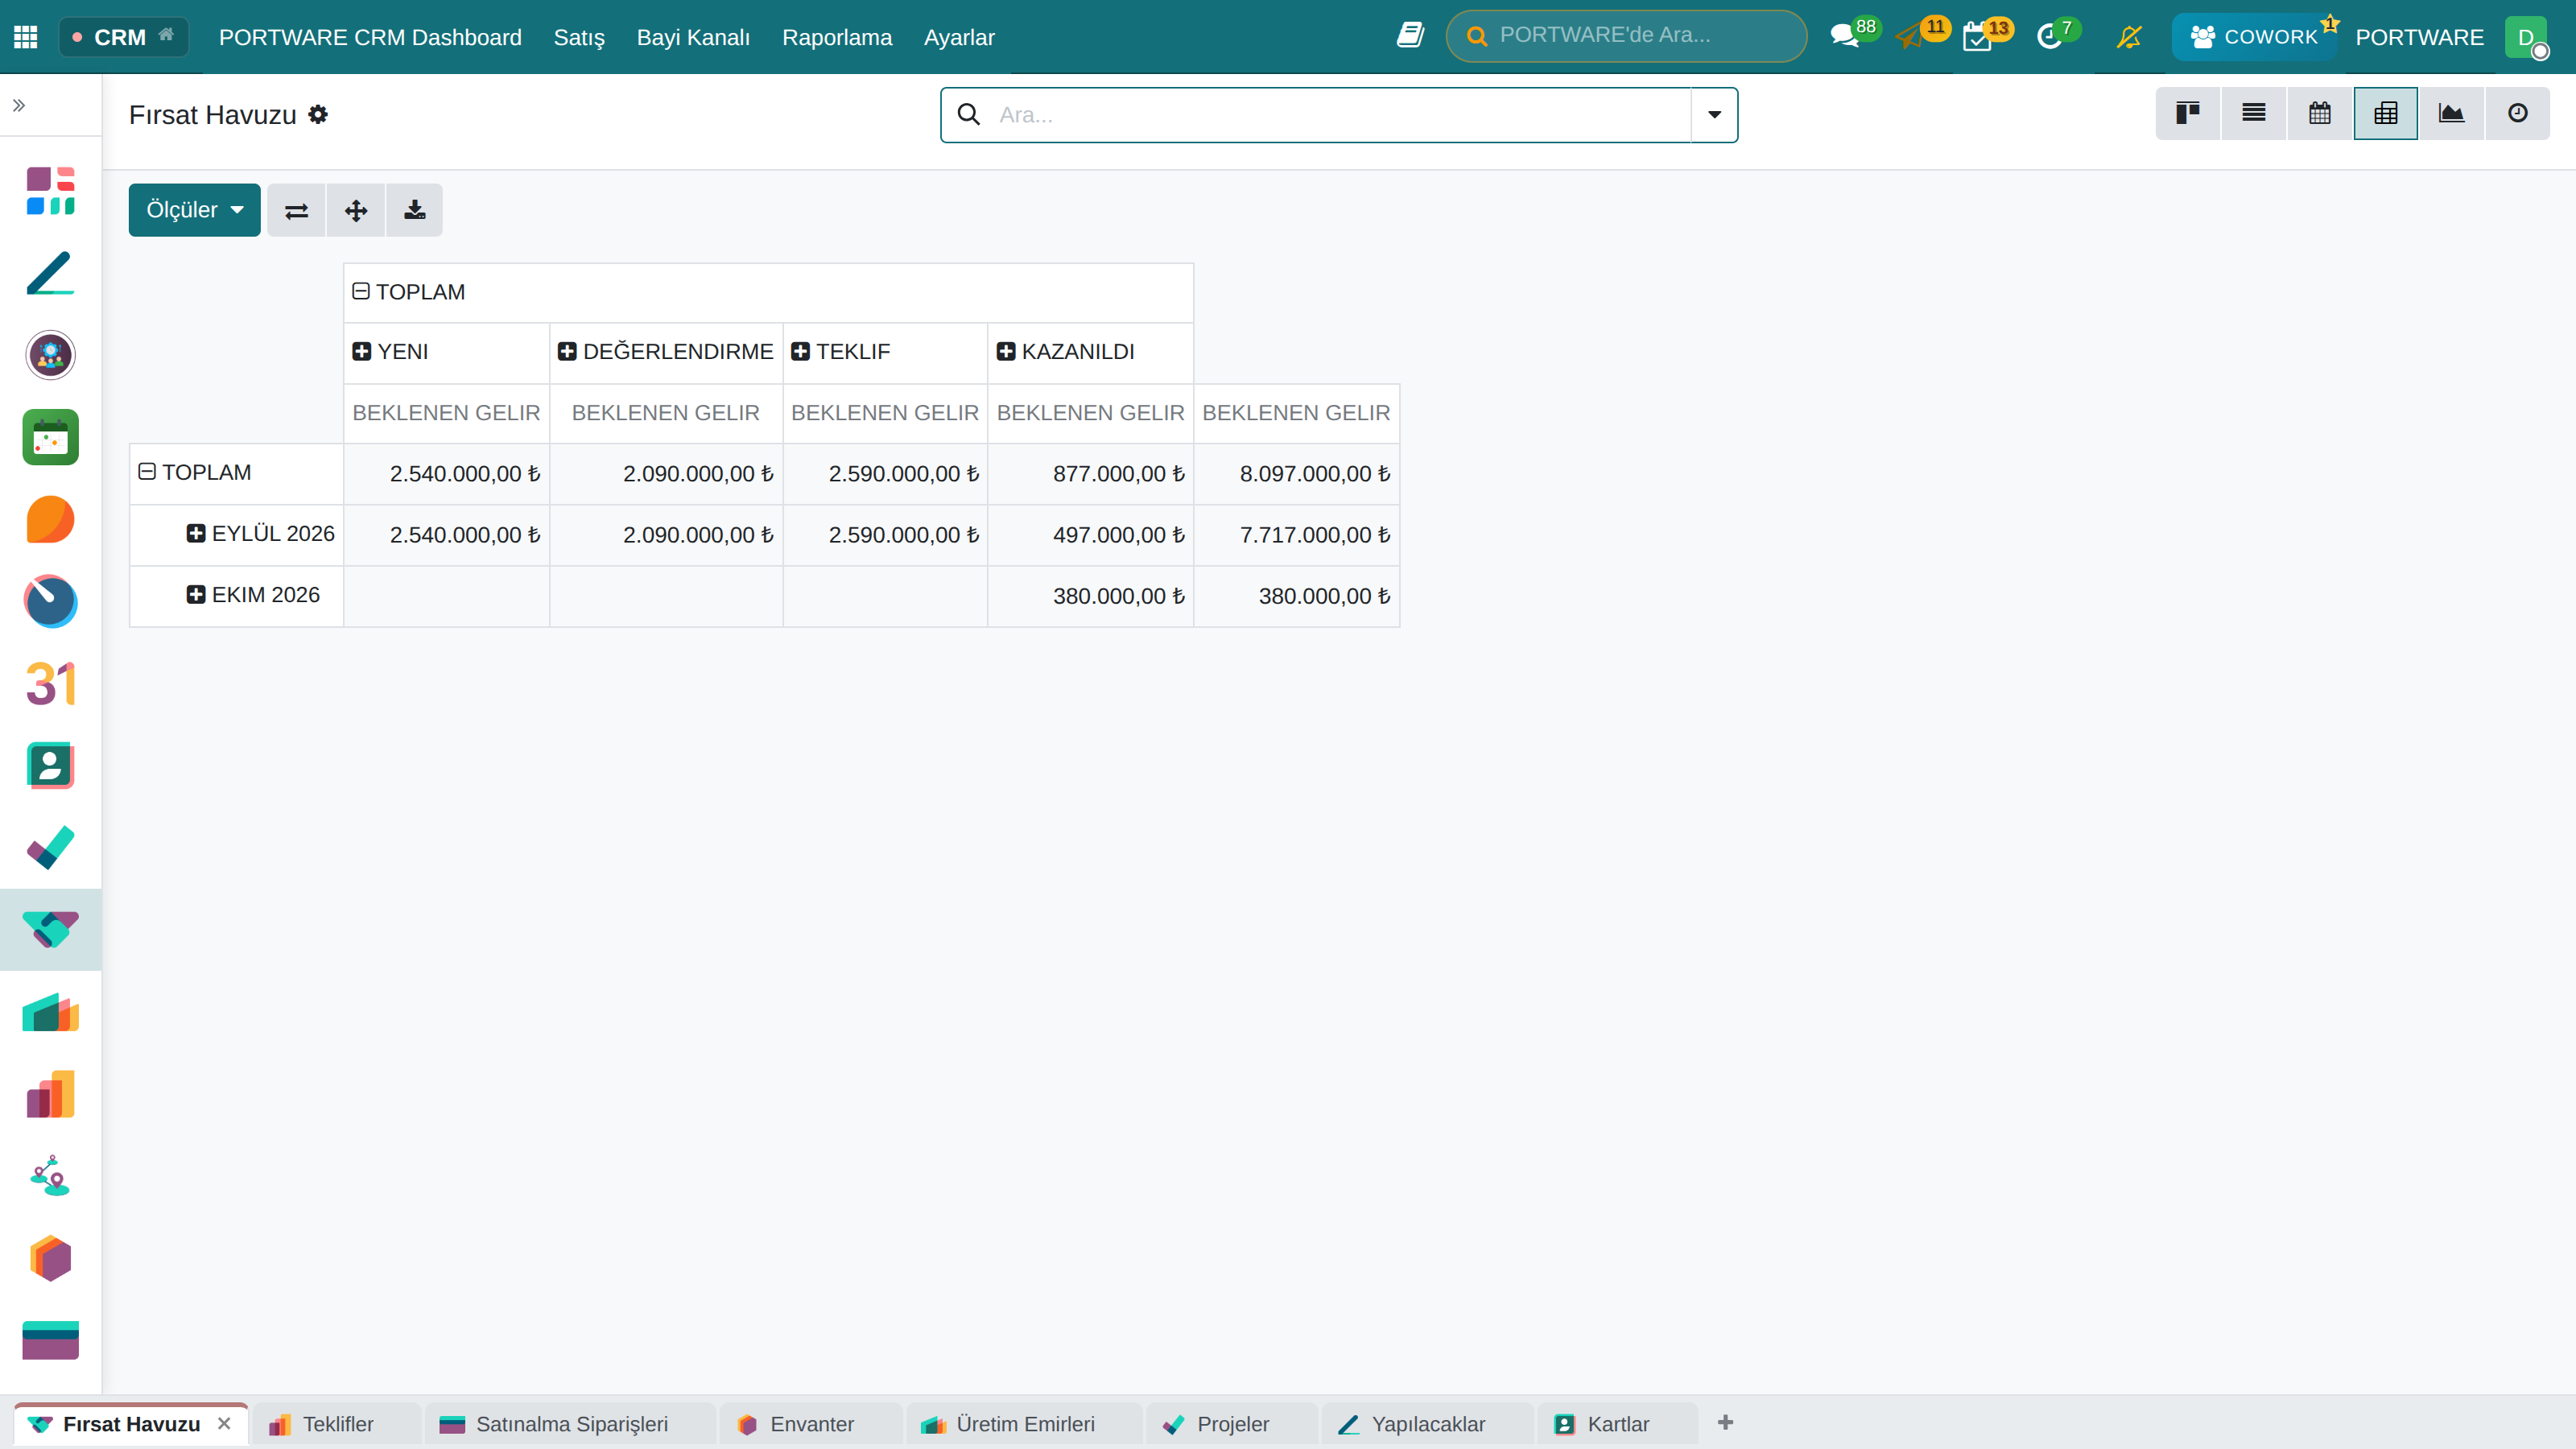Switch to Kanban view

click(2188, 113)
